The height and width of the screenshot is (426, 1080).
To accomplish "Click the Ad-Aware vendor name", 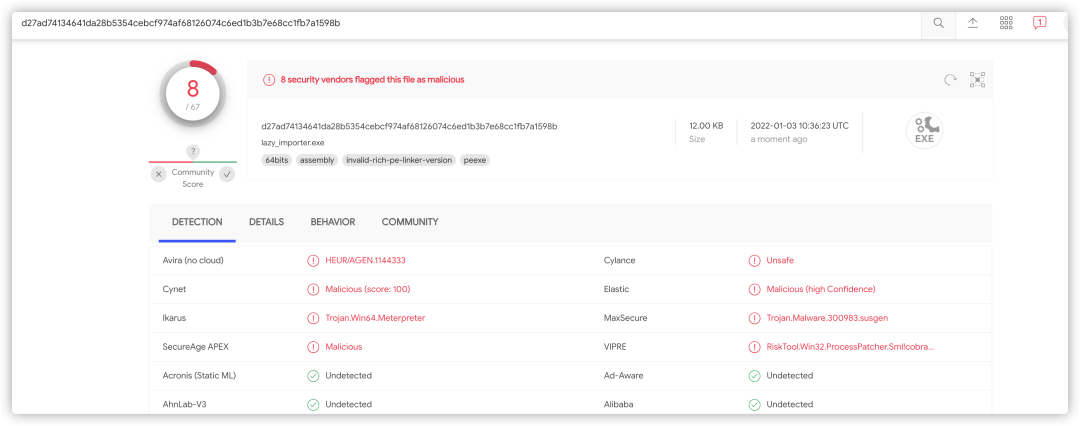I will click(623, 376).
